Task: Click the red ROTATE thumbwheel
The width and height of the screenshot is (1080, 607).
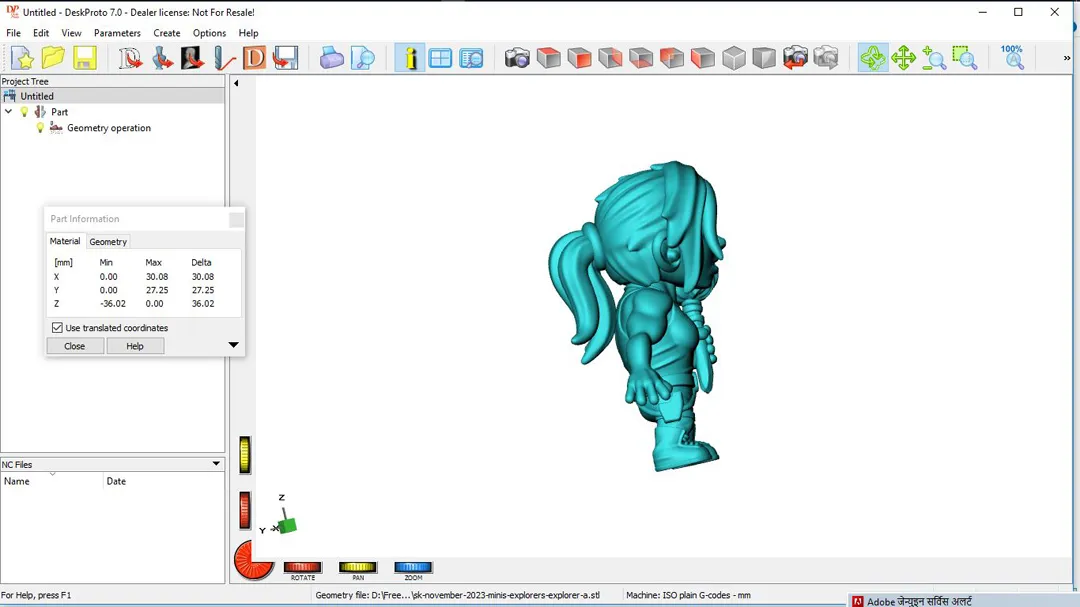Action: click(302, 567)
